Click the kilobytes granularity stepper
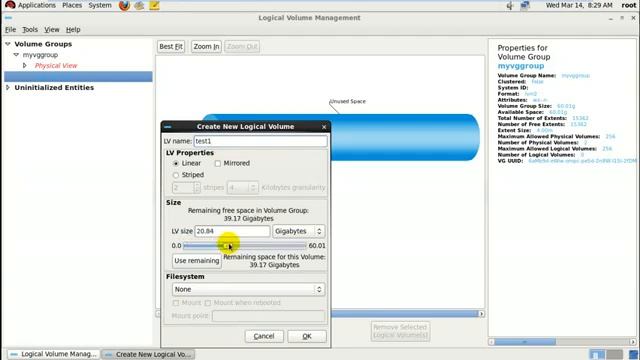Screen dimensions: 640x360 tap(253, 187)
